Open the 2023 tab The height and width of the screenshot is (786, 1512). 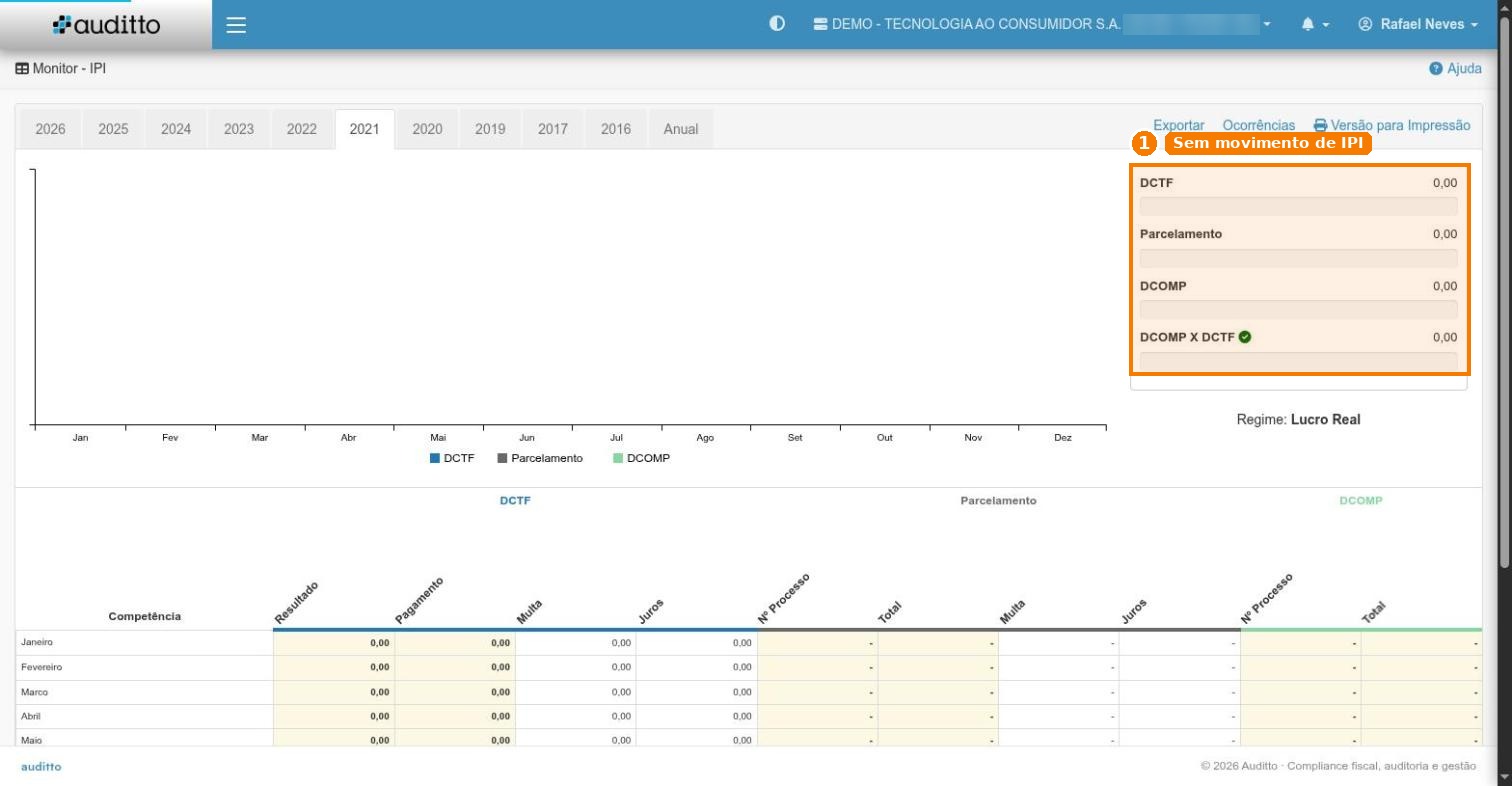coord(239,129)
